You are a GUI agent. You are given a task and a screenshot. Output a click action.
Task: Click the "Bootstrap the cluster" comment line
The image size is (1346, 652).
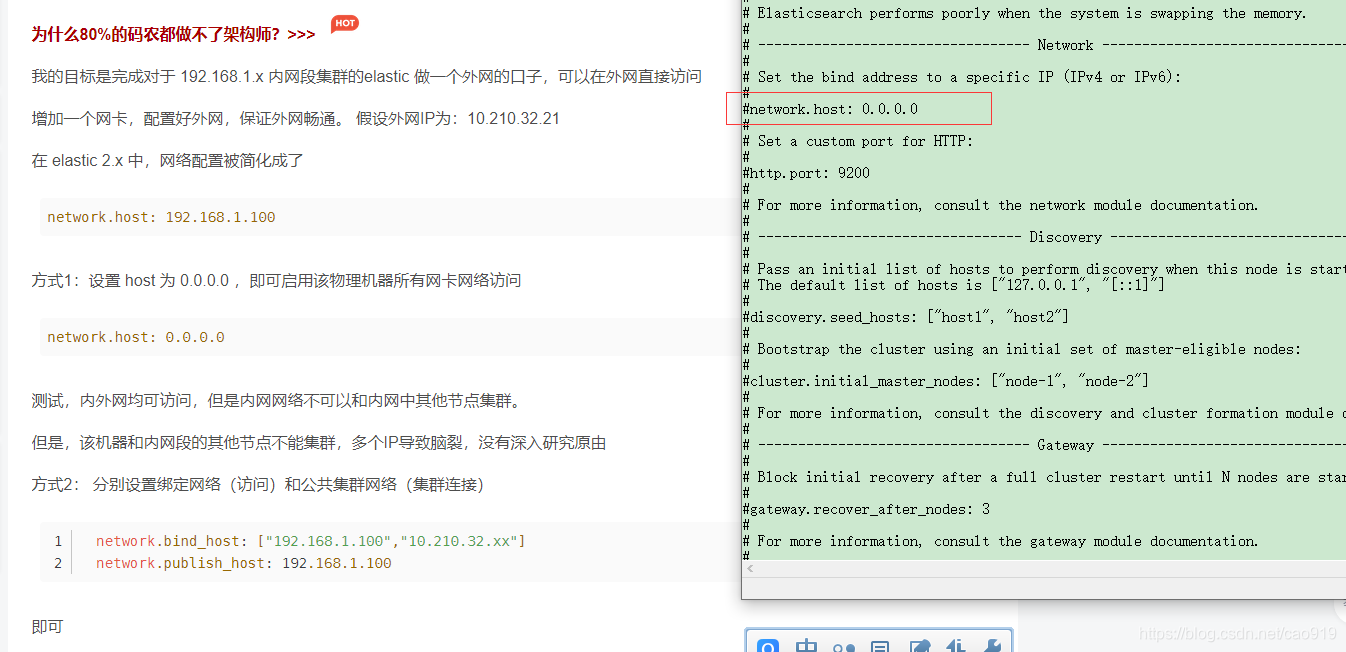click(x=1022, y=349)
